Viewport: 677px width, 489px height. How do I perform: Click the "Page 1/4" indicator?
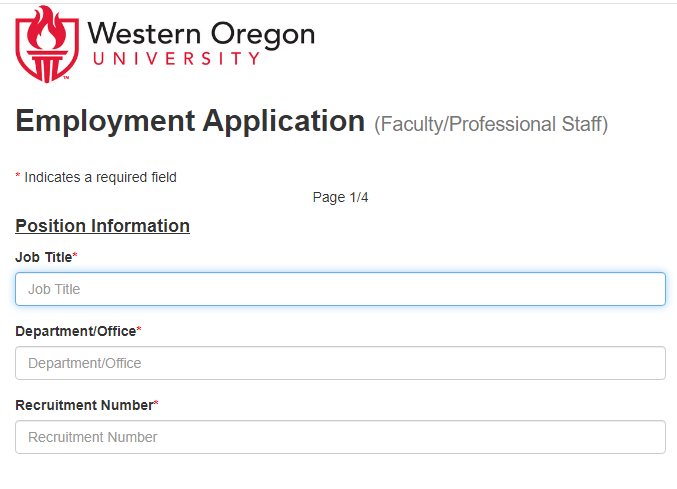[x=340, y=197]
